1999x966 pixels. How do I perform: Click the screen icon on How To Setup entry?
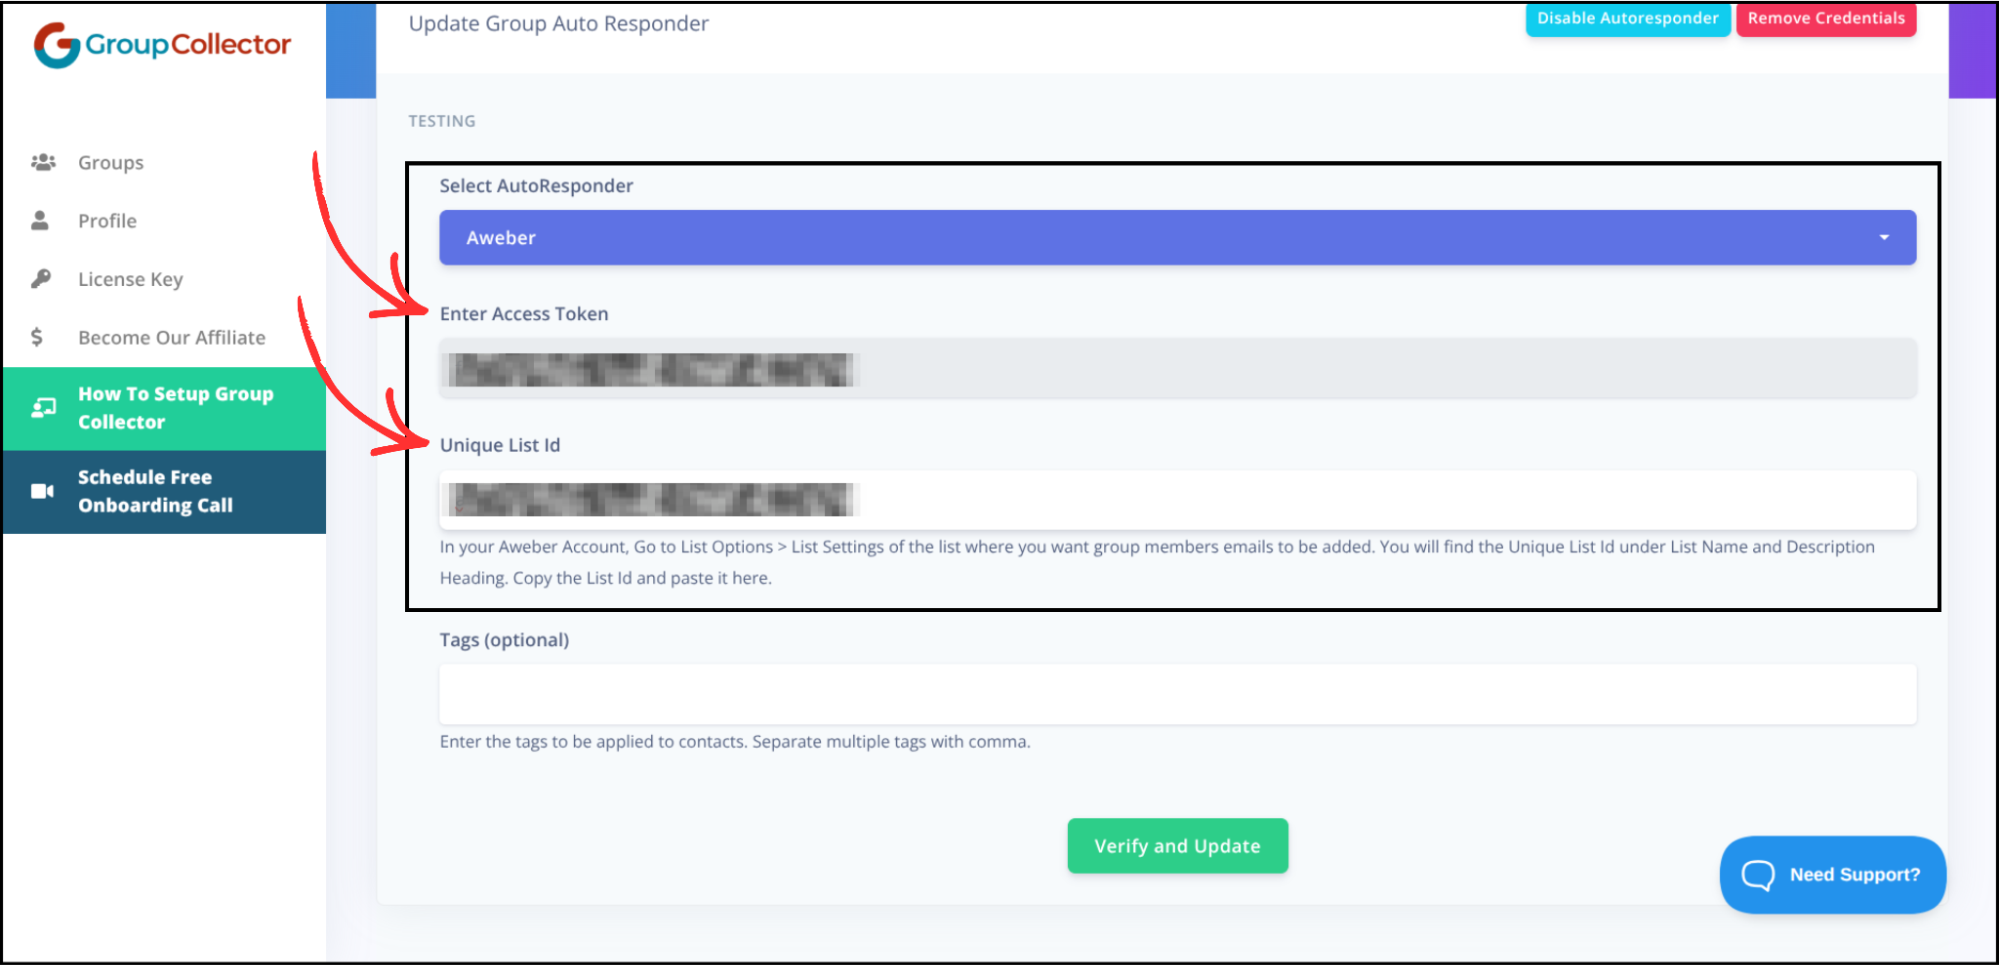42,407
